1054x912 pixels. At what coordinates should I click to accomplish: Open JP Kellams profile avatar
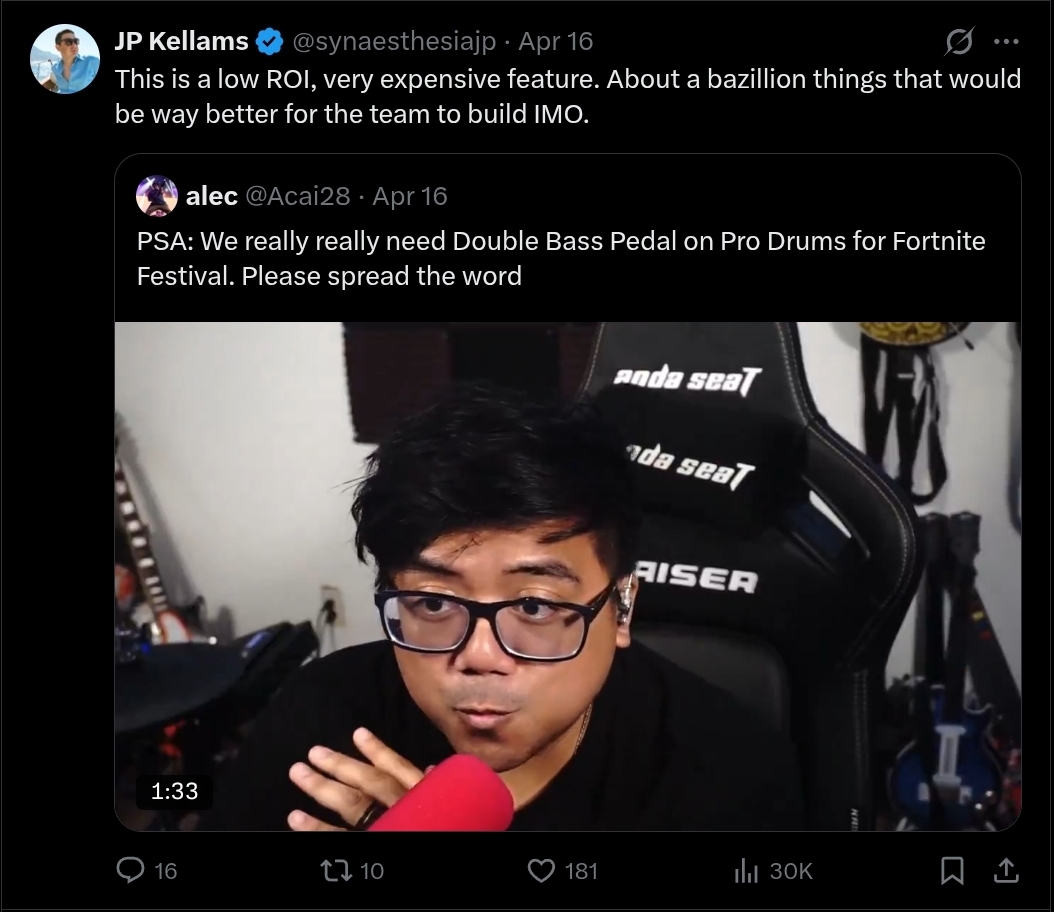(65, 59)
